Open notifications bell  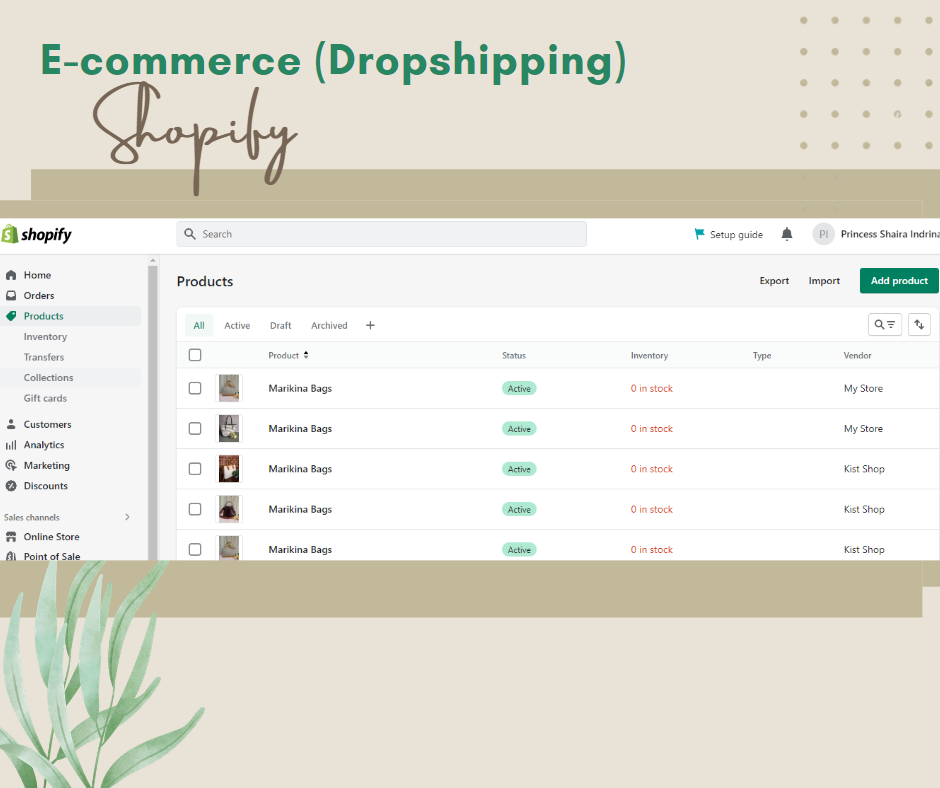click(787, 234)
